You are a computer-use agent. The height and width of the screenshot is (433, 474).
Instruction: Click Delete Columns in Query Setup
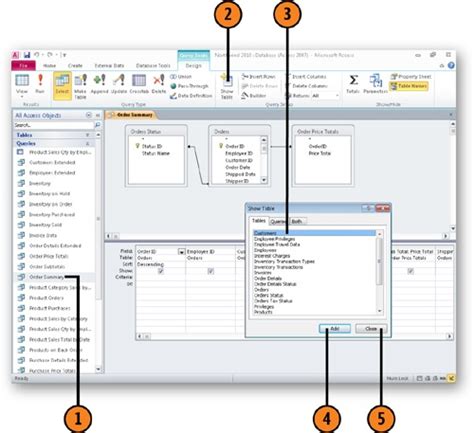pos(306,86)
